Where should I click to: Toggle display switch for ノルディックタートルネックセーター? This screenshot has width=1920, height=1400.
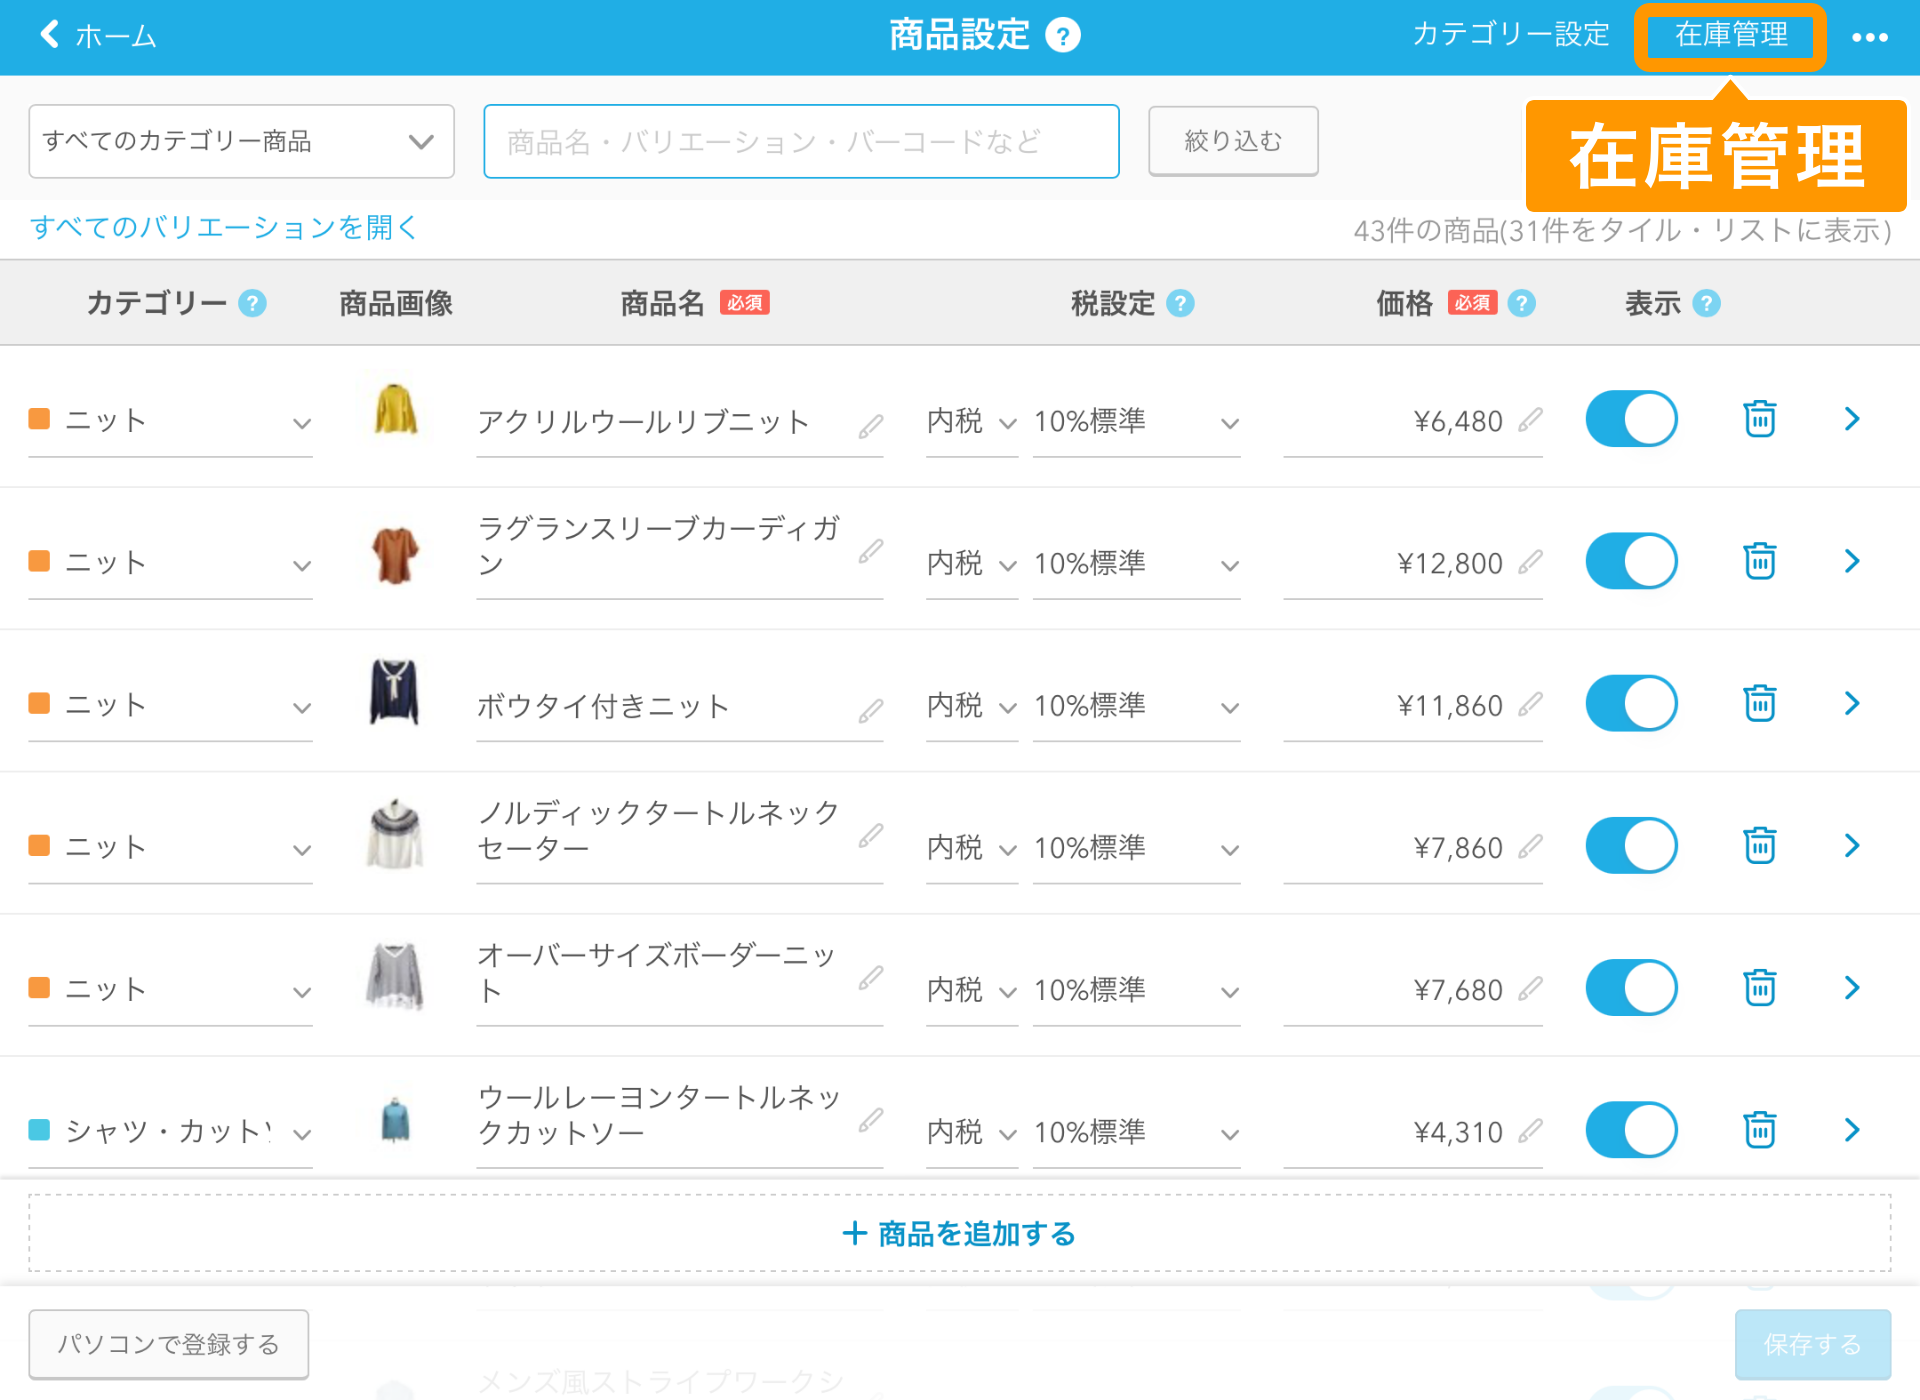1632,845
